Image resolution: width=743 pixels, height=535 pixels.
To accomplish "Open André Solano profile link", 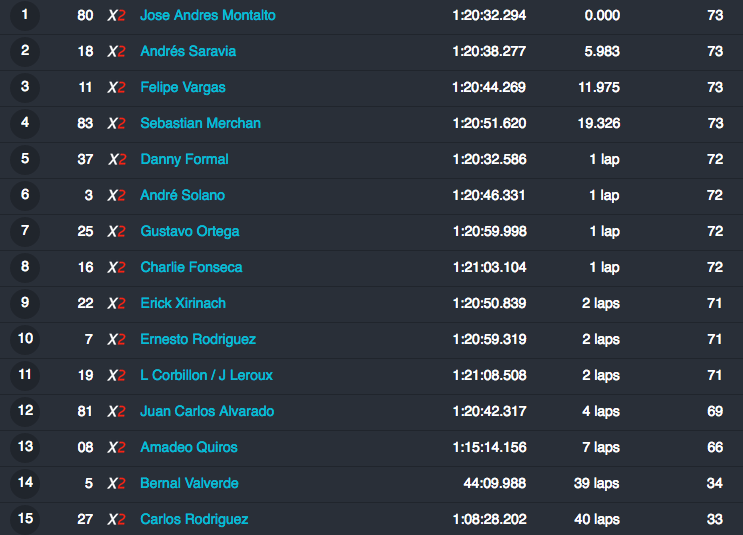I will point(182,195).
